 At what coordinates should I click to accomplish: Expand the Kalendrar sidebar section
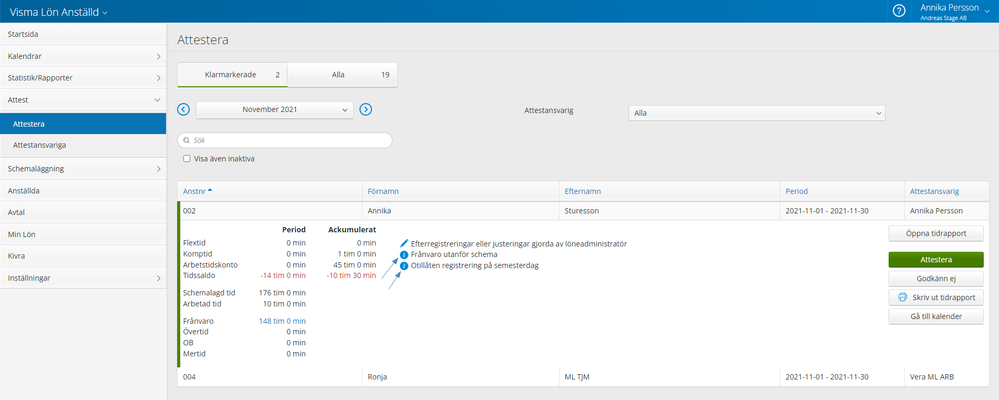(x=158, y=56)
